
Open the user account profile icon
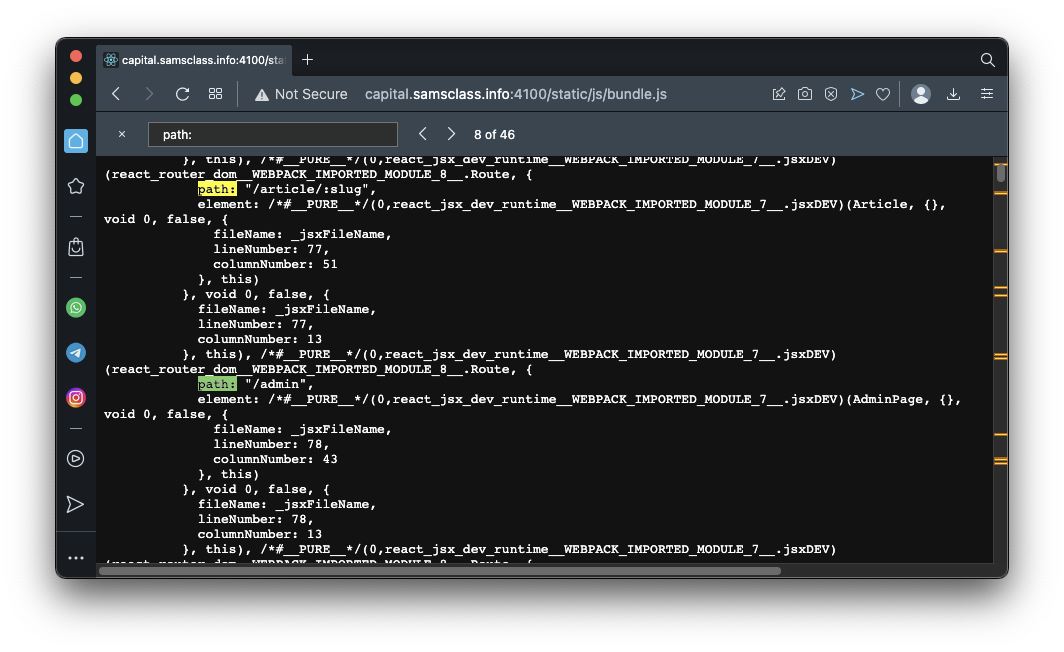click(921, 94)
